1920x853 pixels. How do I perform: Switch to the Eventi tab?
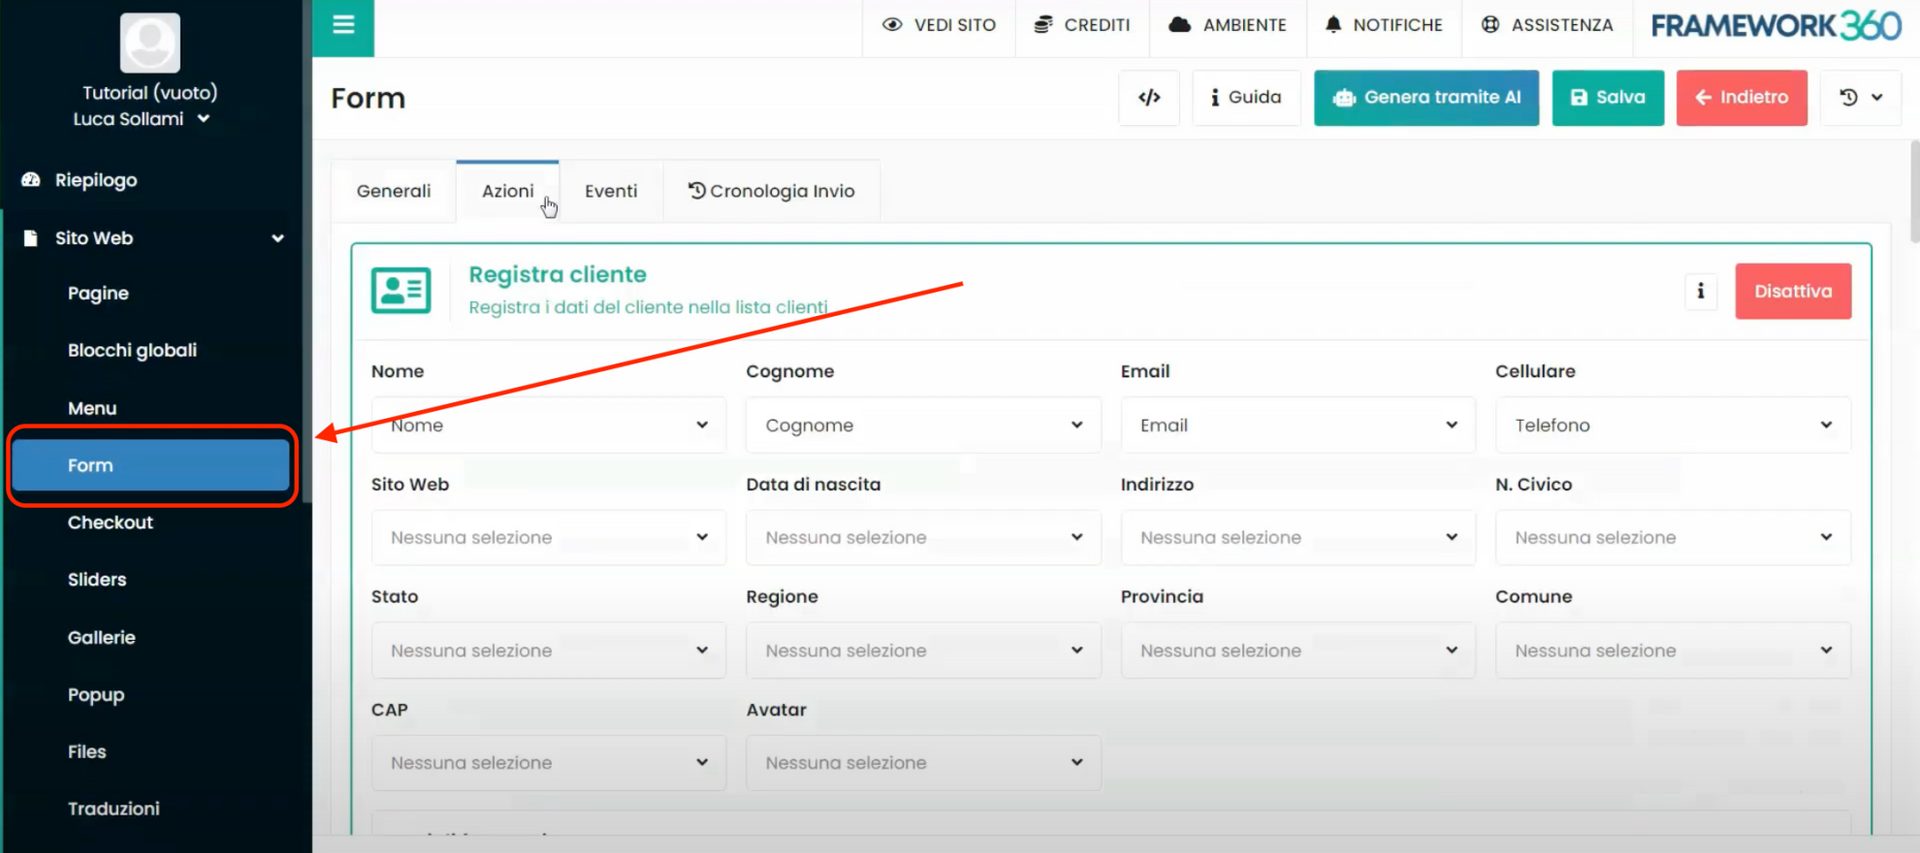tap(610, 191)
